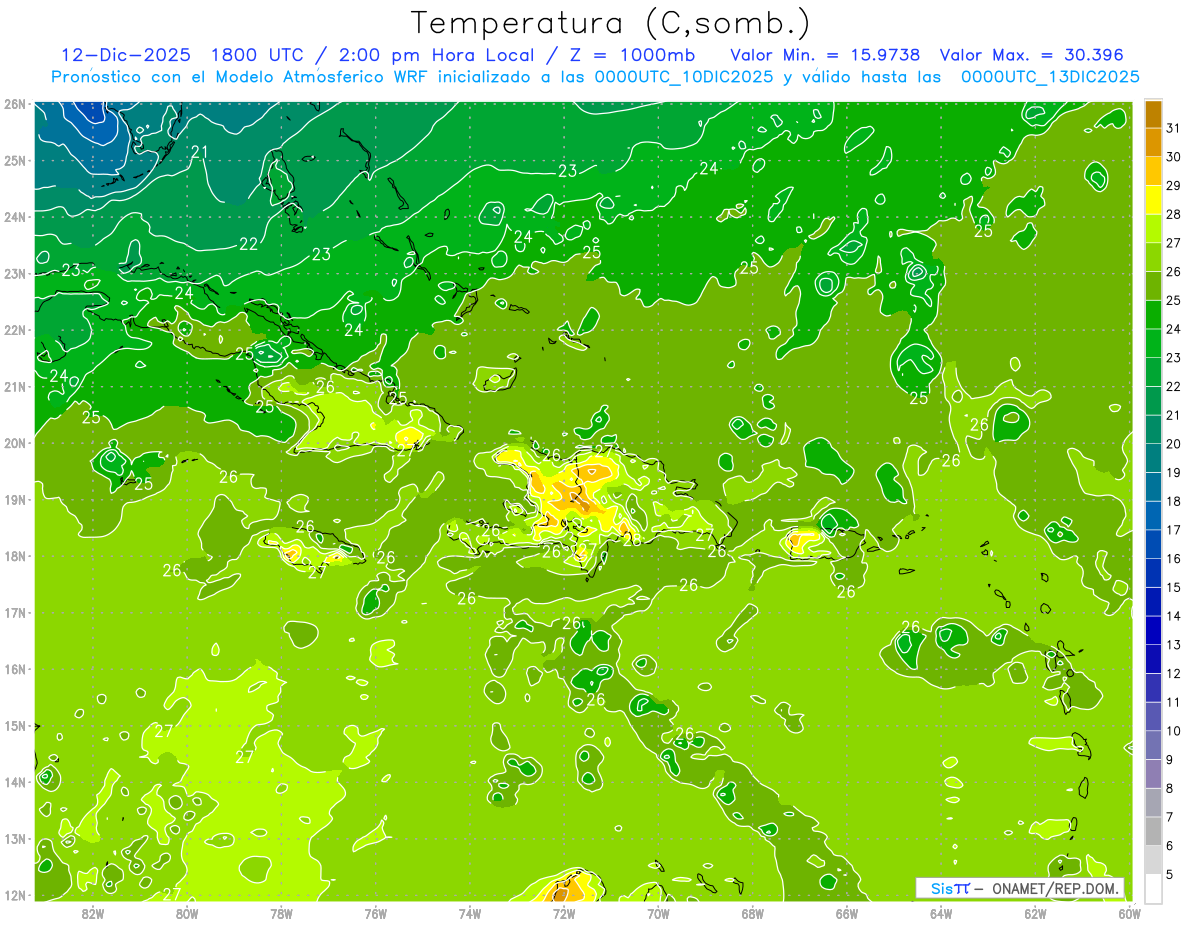1200x927 pixels.
Task: Click the '20N' latitude axis label
Action: [x=14, y=443]
